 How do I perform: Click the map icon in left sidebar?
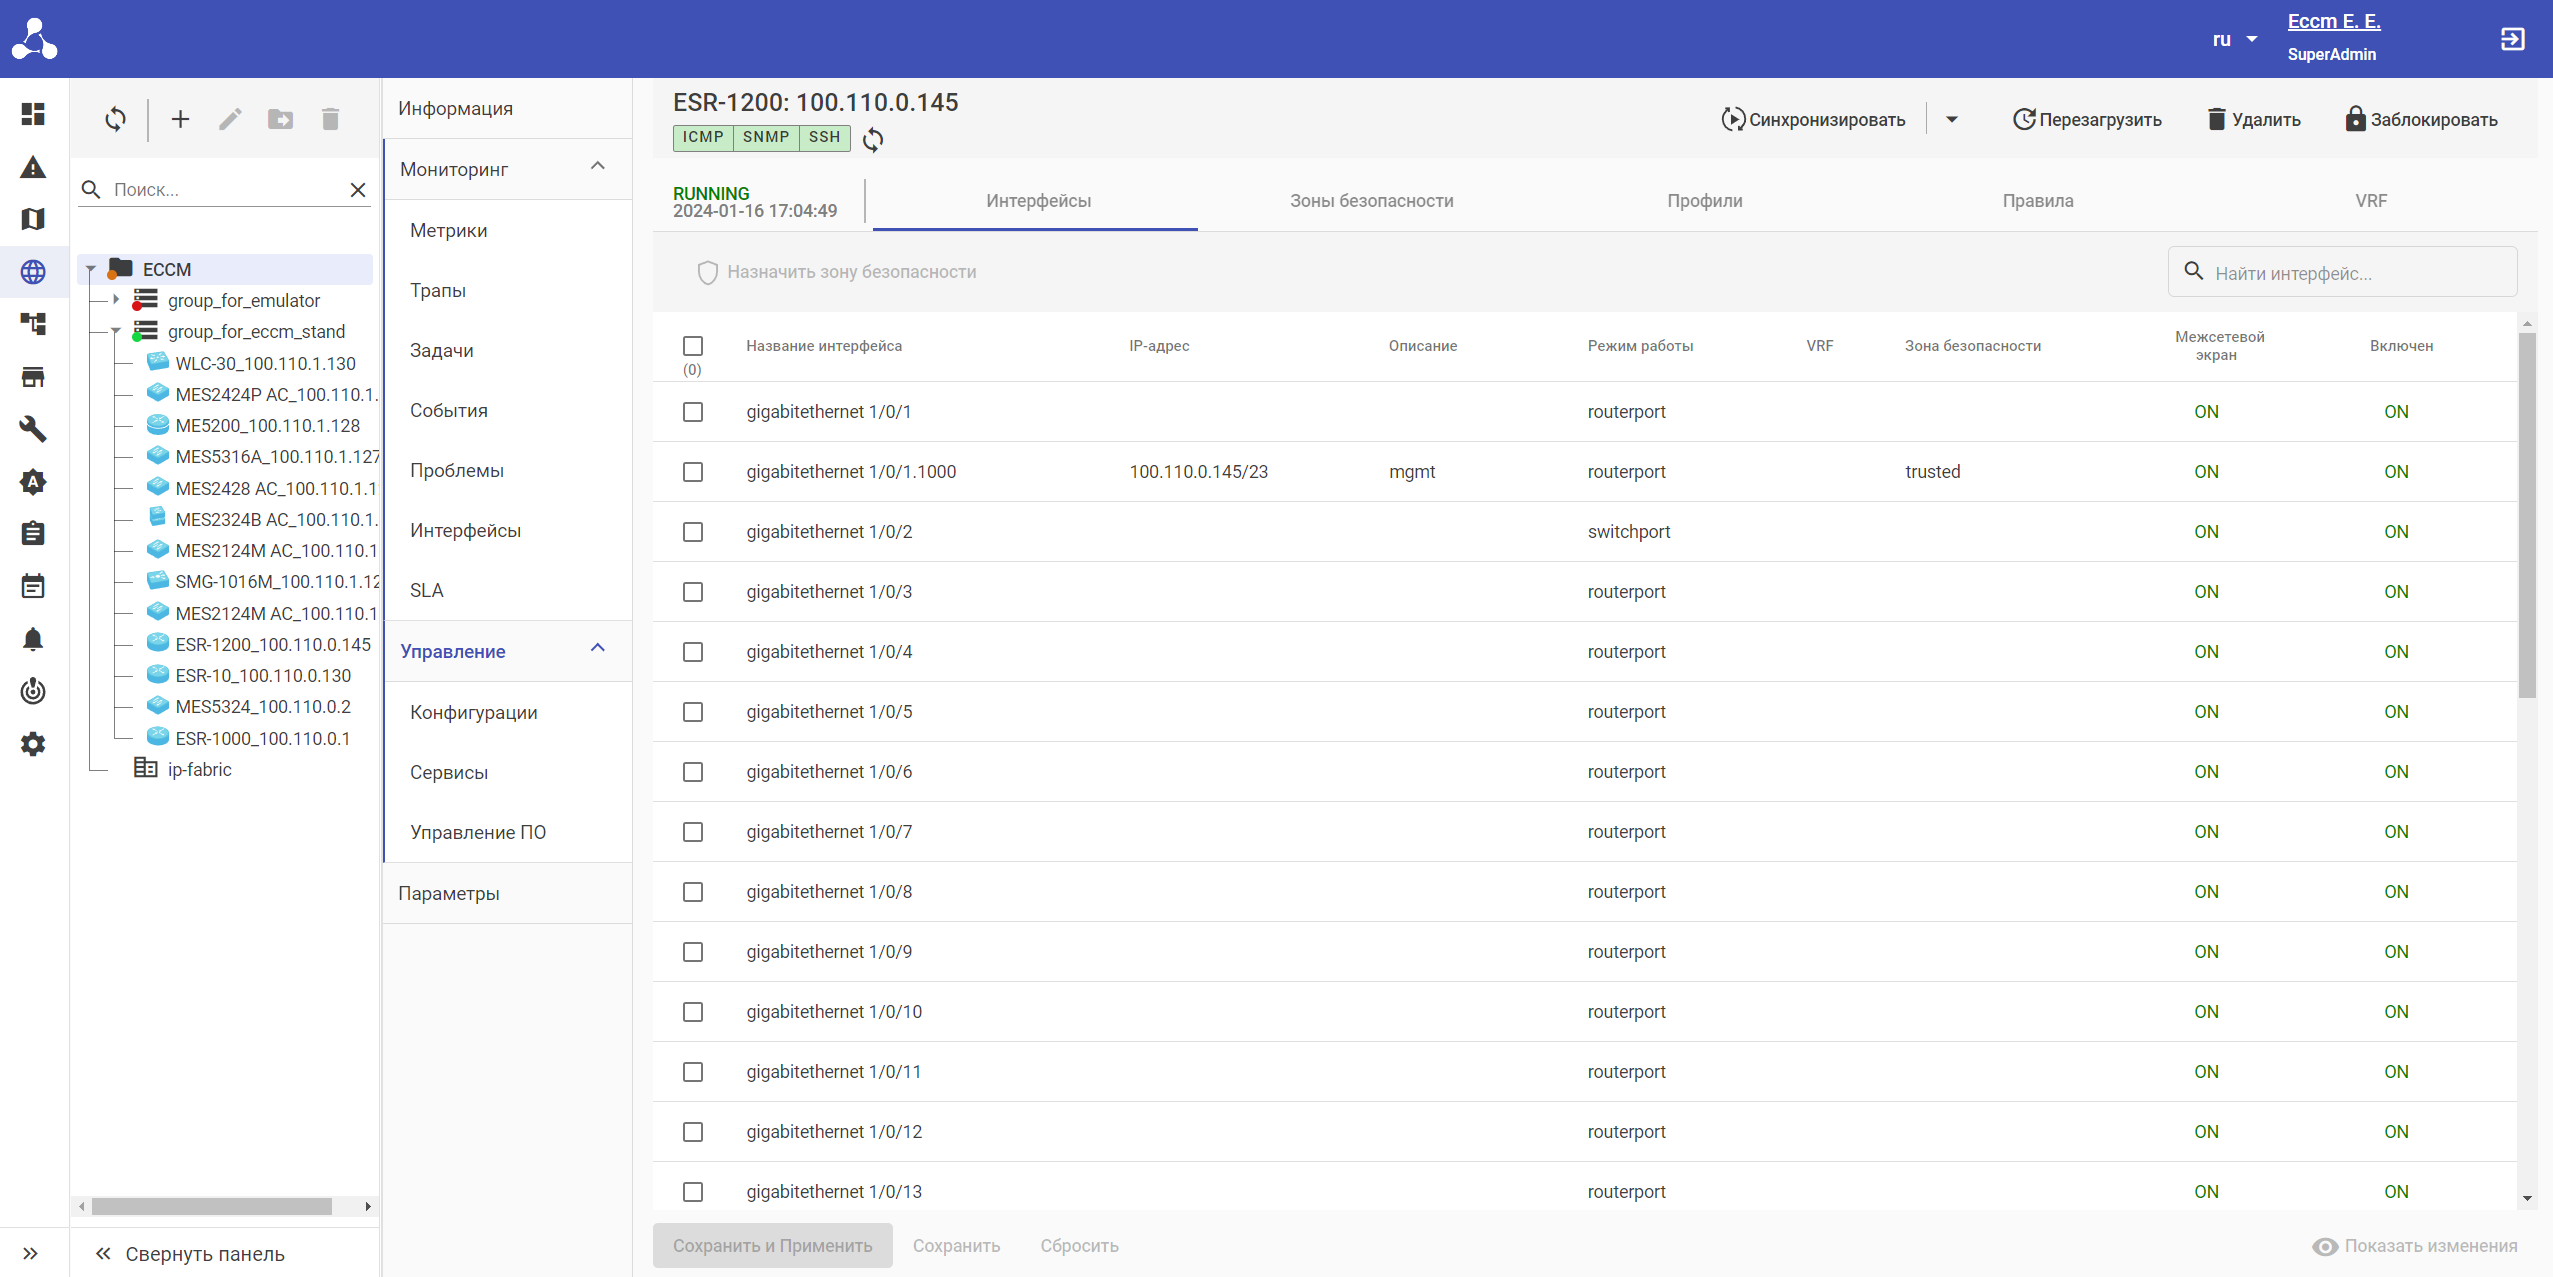(x=33, y=219)
